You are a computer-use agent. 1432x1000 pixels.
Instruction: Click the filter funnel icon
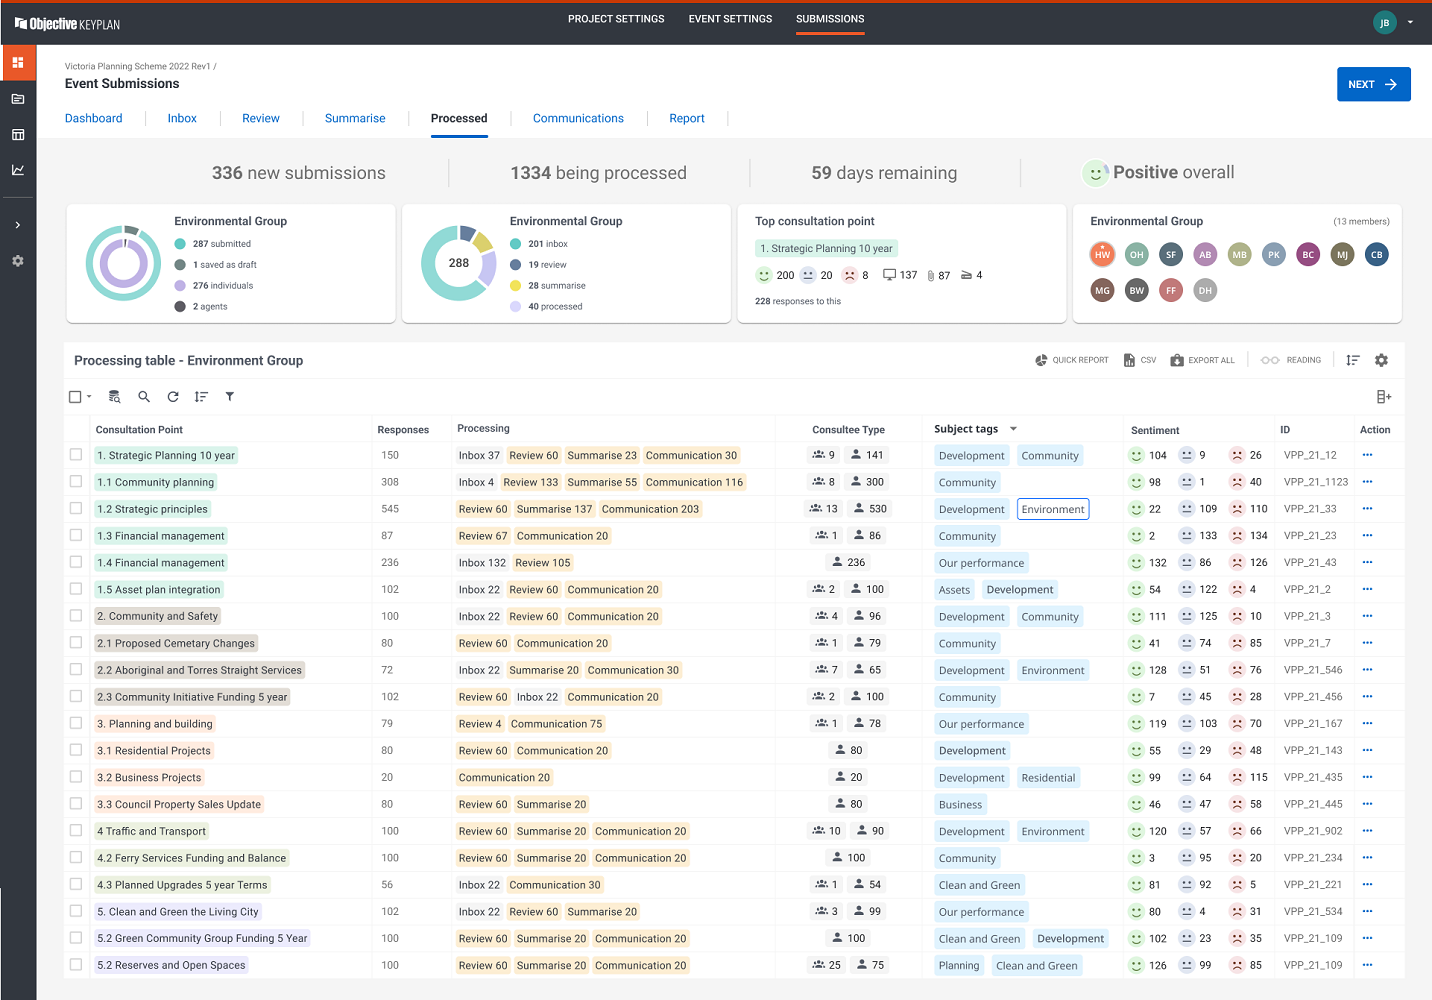[x=230, y=397]
